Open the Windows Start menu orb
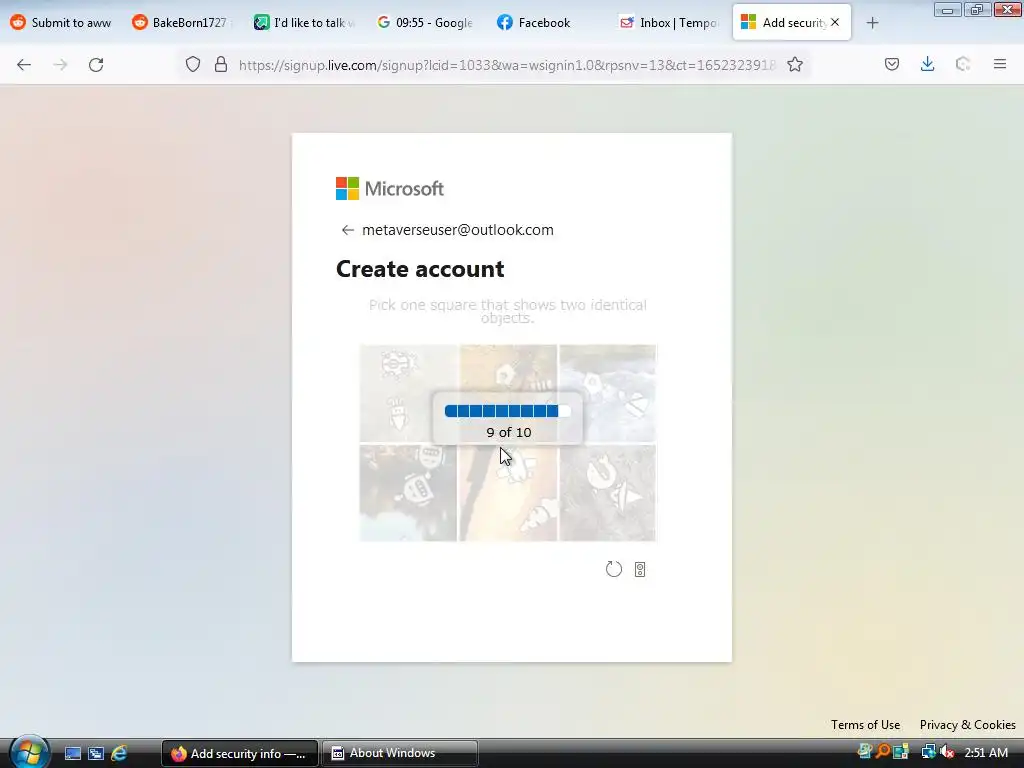1024x768 pixels. click(29, 752)
